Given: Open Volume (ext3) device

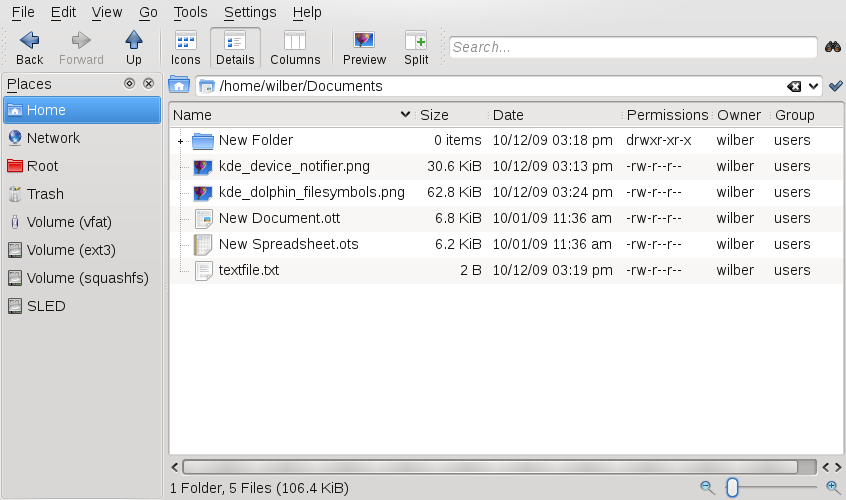Looking at the screenshot, I should [x=82, y=250].
